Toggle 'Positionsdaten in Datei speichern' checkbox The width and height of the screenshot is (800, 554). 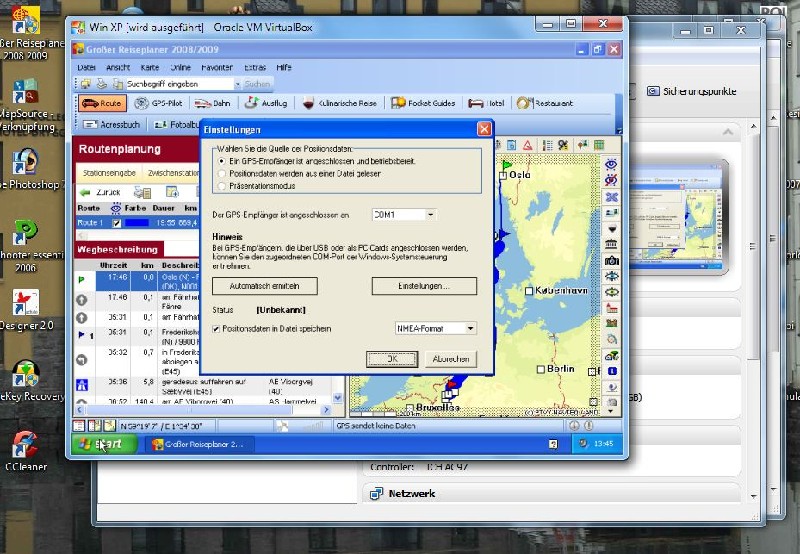coord(217,328)
